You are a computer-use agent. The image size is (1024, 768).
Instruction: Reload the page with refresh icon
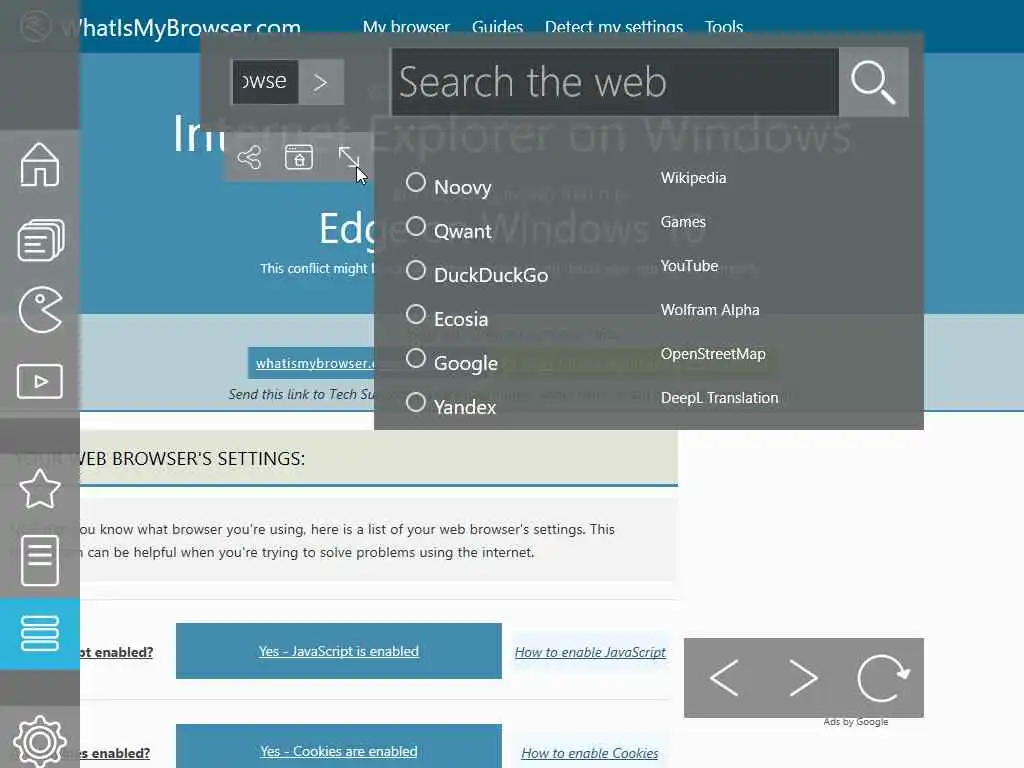point(883,678)
